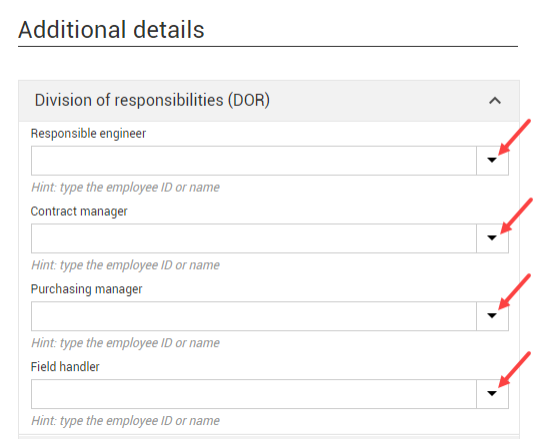Click the red arrow beside Responsible engineer
This screenshot has height=439, width=539.
pyautogui.click(x=514, y=137)
